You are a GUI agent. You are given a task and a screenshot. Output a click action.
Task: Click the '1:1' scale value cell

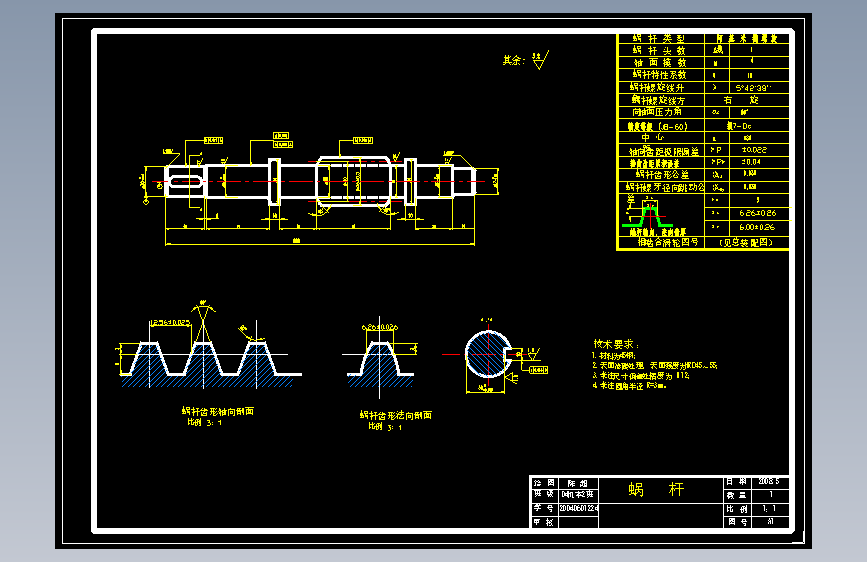[x=769, y=508]
